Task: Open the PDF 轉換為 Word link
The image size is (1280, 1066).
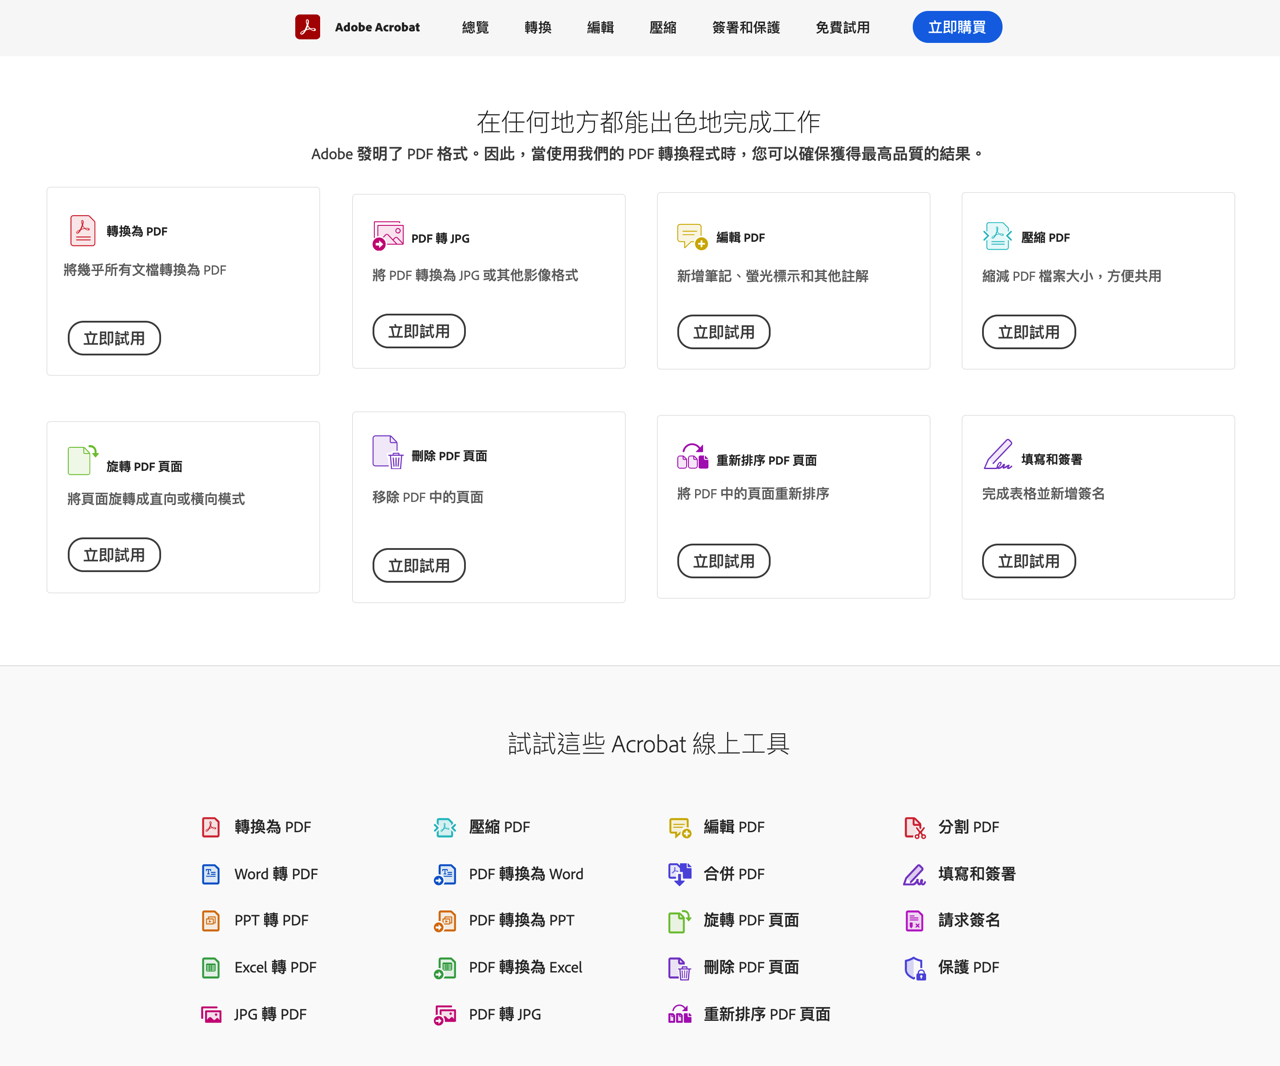Action: click(526, 874)
